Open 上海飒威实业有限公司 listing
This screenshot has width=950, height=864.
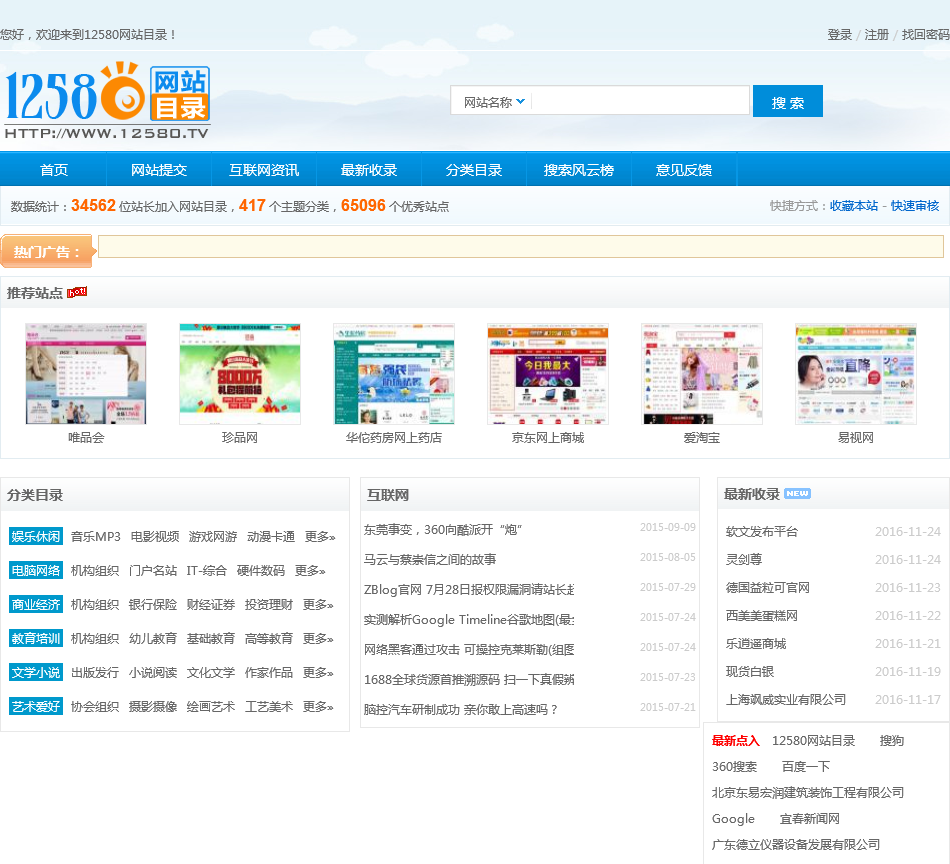coord(786,699)
